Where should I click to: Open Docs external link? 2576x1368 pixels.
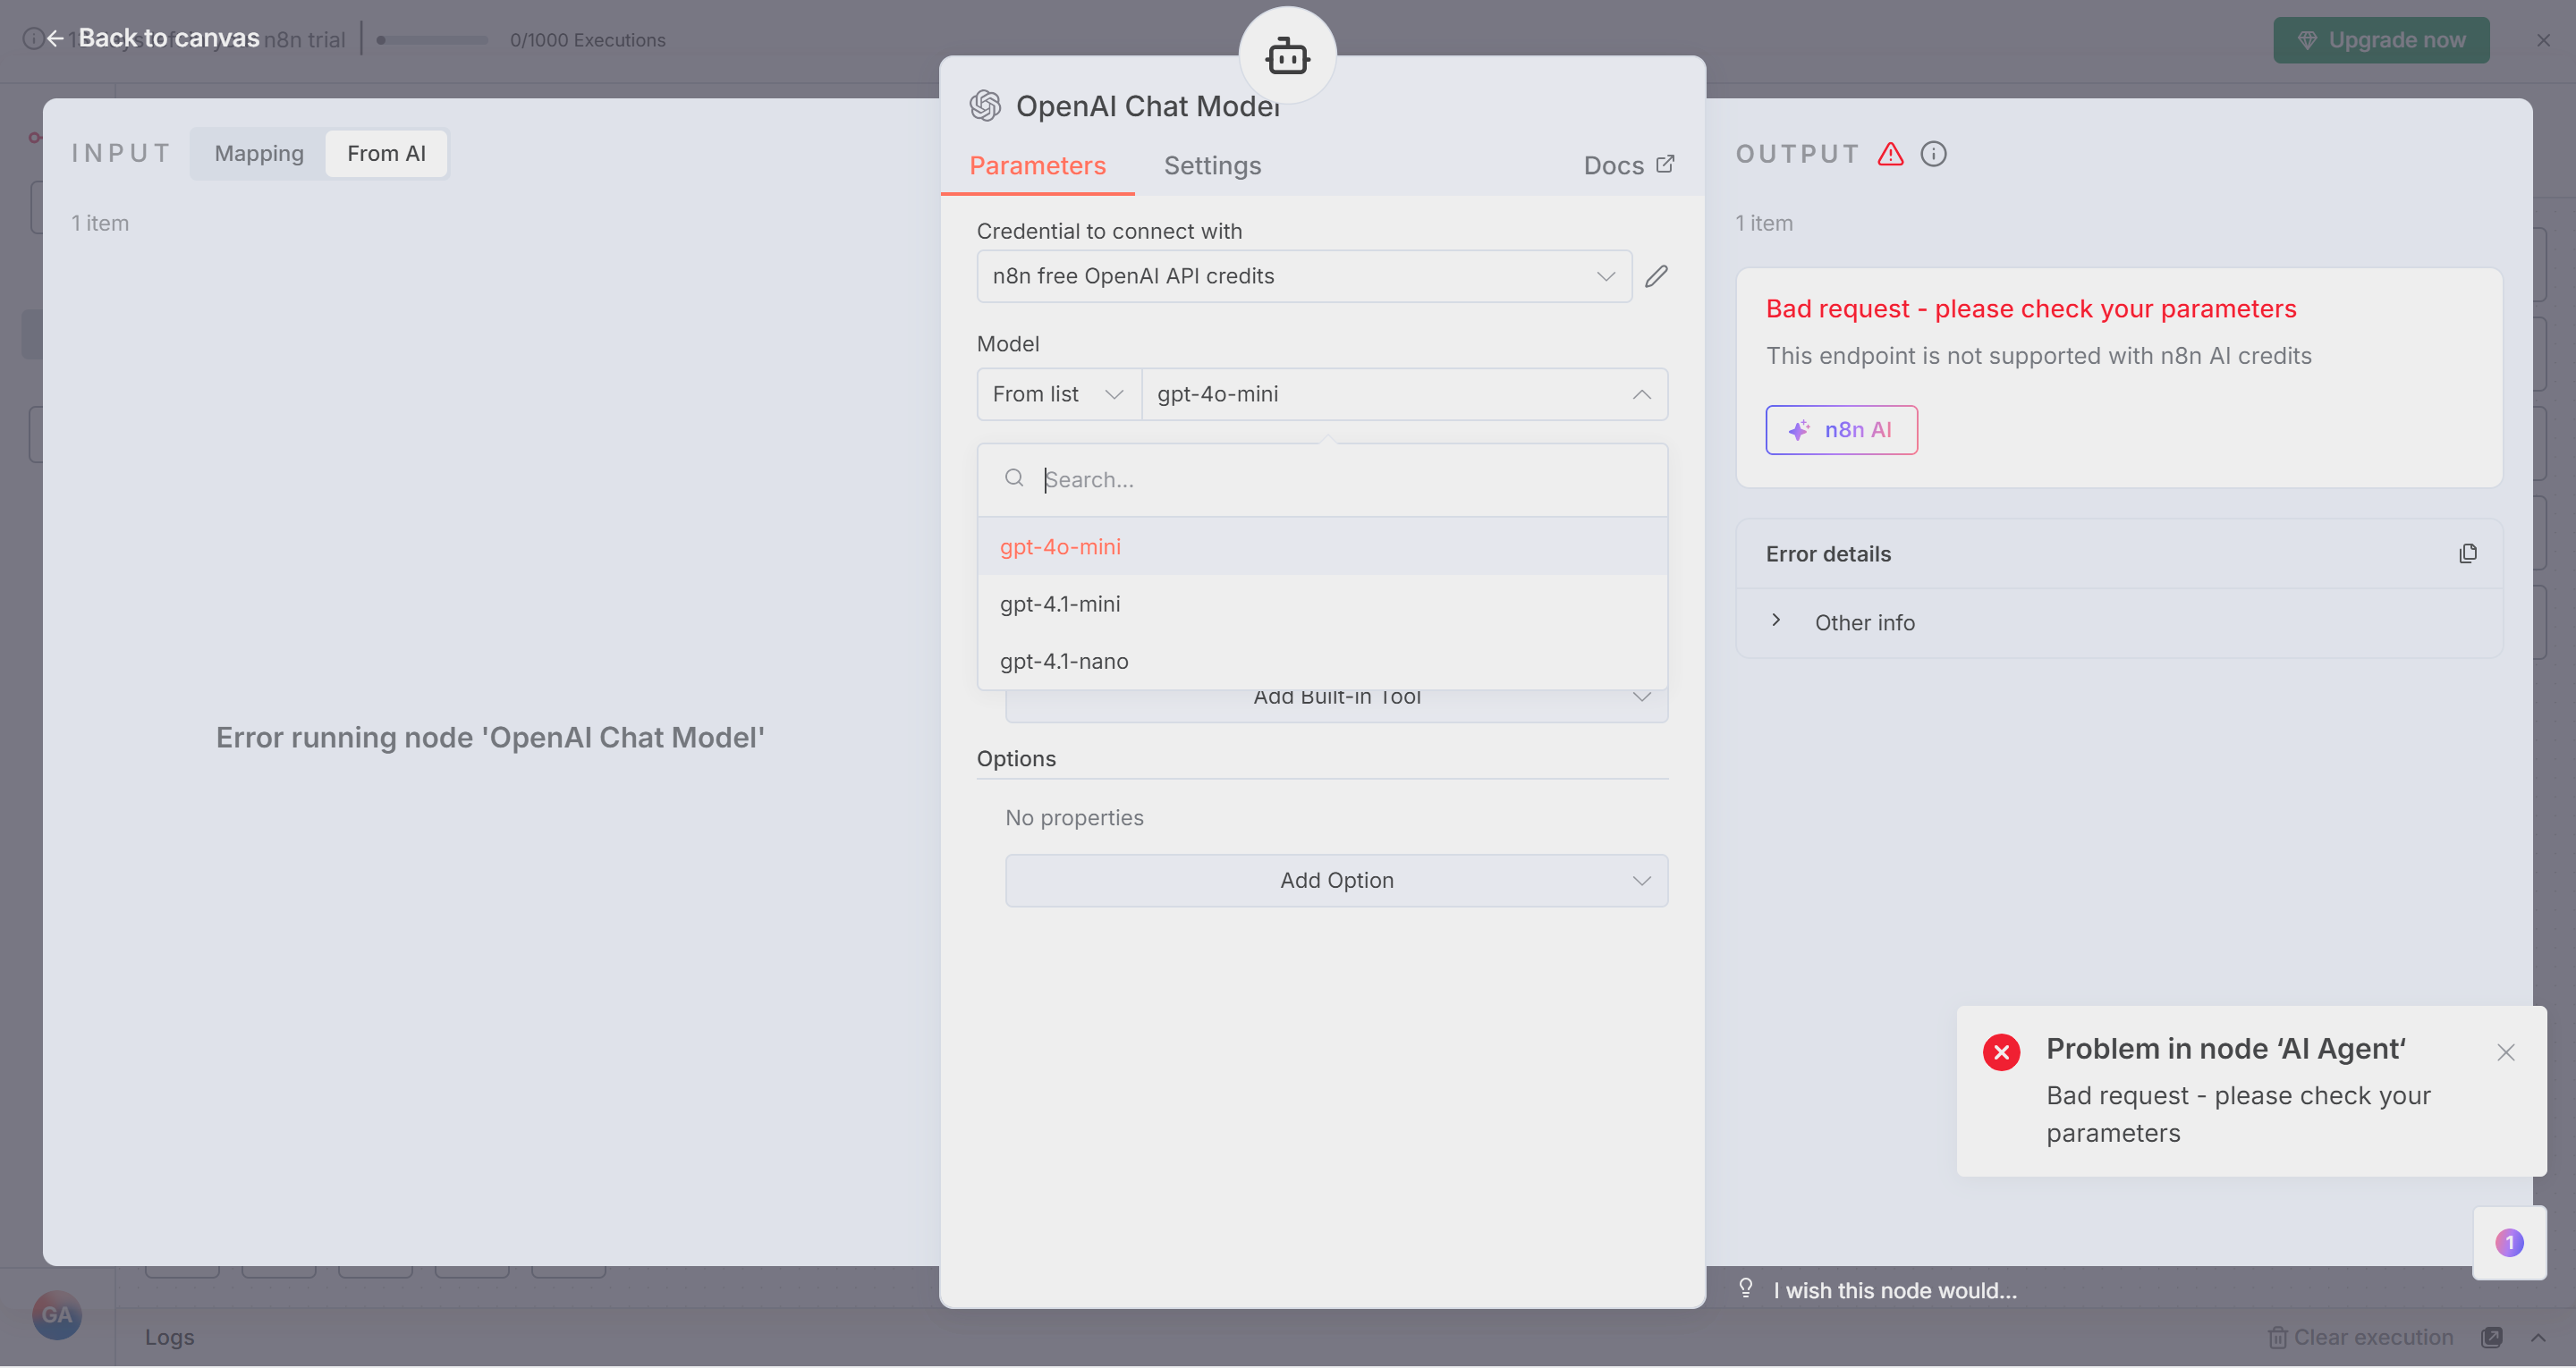point(1628,165)
